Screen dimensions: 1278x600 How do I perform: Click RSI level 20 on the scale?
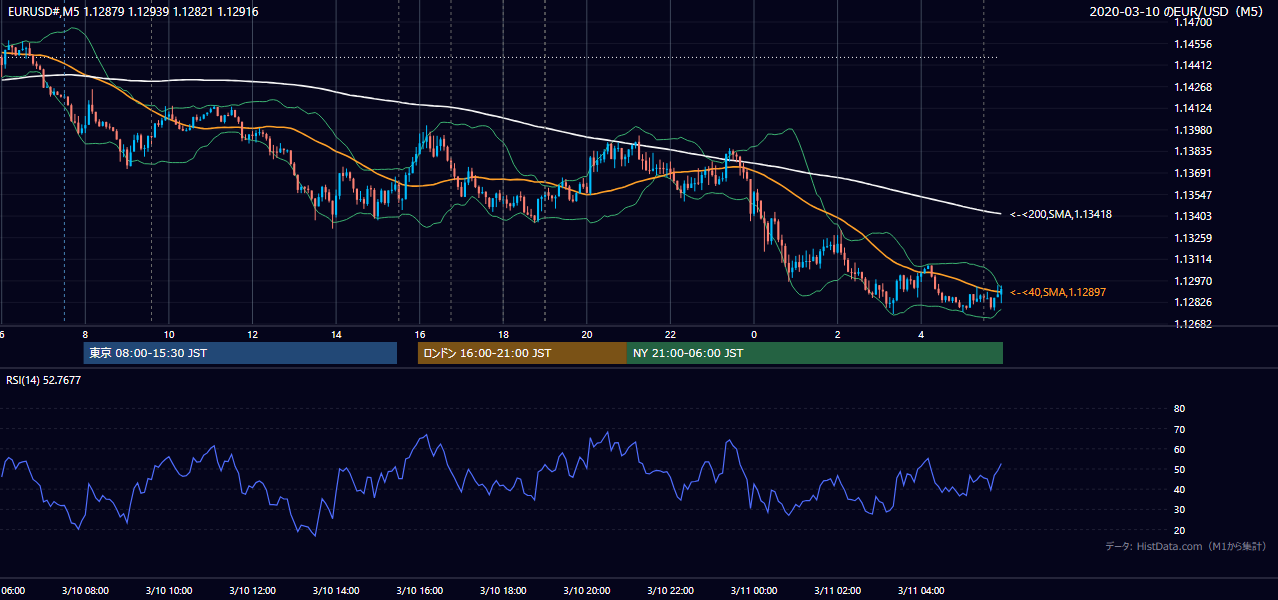click(1179, 530)
